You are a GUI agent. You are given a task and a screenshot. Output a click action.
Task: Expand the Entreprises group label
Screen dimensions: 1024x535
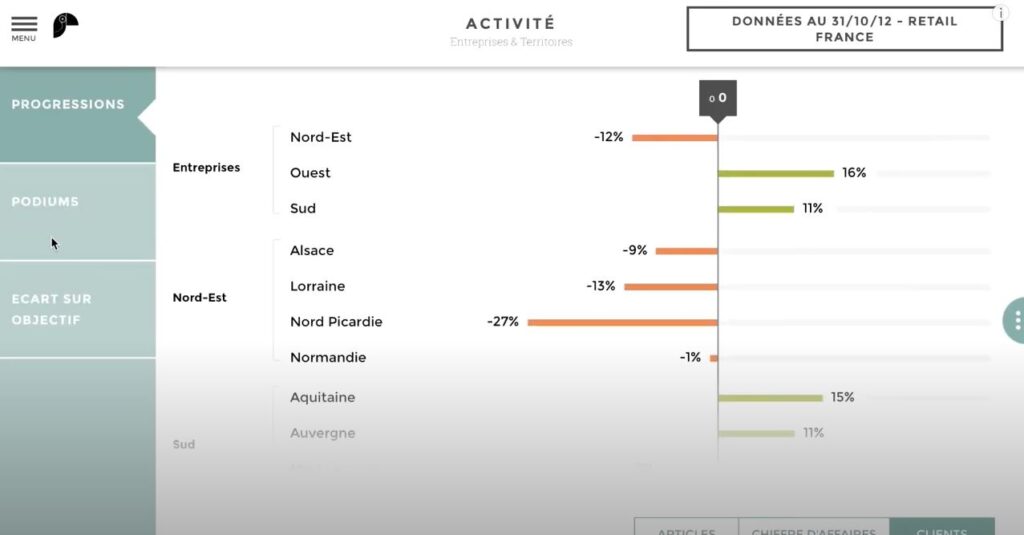point(206,167)
